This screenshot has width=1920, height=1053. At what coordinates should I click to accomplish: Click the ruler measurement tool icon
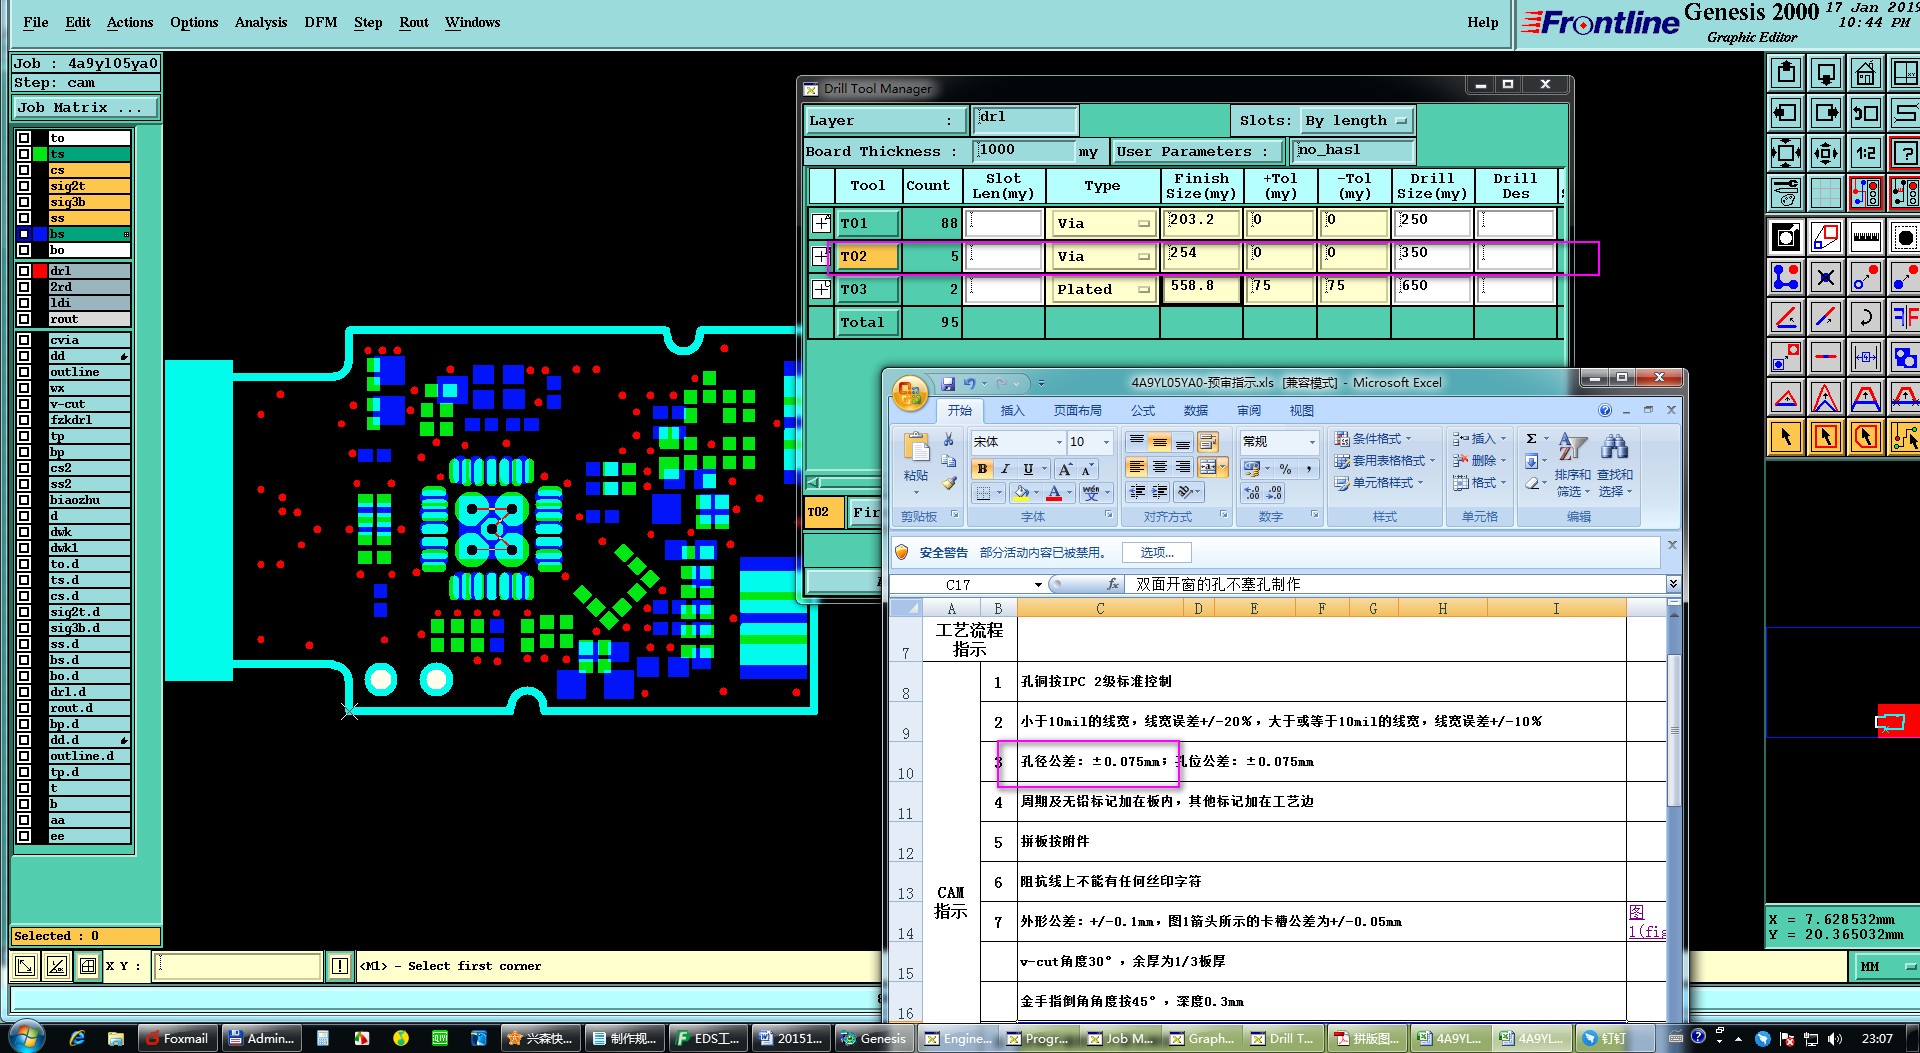[1865, 237]
